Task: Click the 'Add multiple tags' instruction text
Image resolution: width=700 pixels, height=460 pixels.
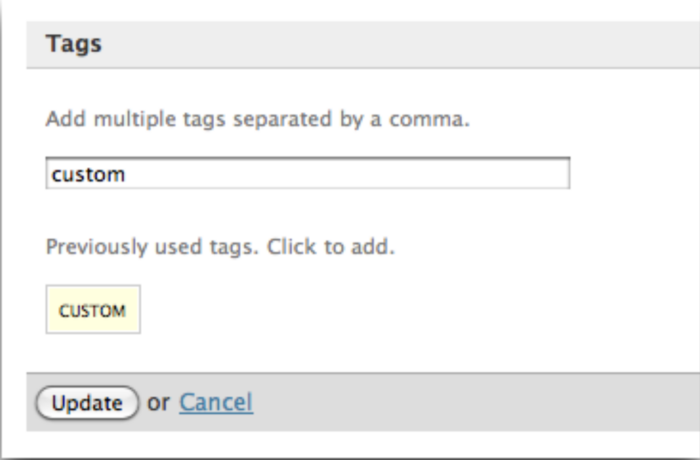Action: 257,120
